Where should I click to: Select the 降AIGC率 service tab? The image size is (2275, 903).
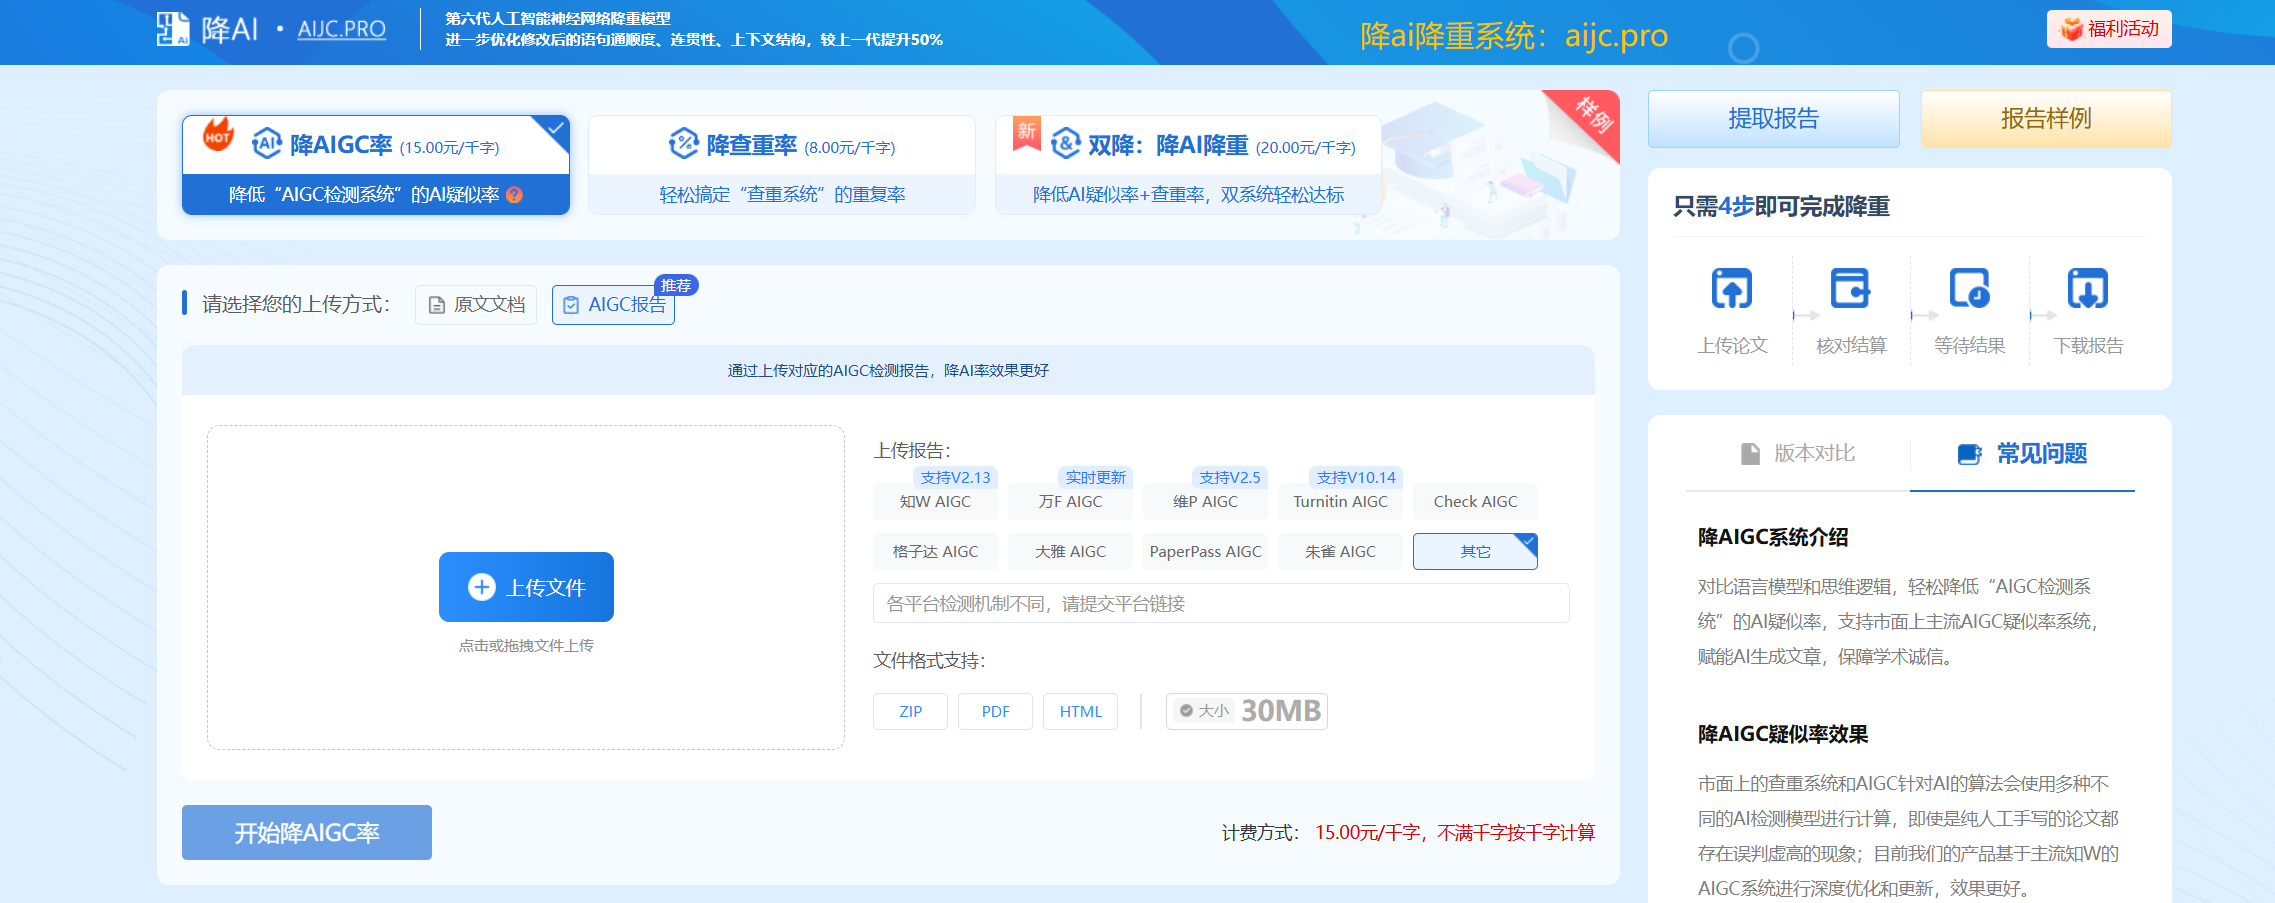click(x=376, y=165)
